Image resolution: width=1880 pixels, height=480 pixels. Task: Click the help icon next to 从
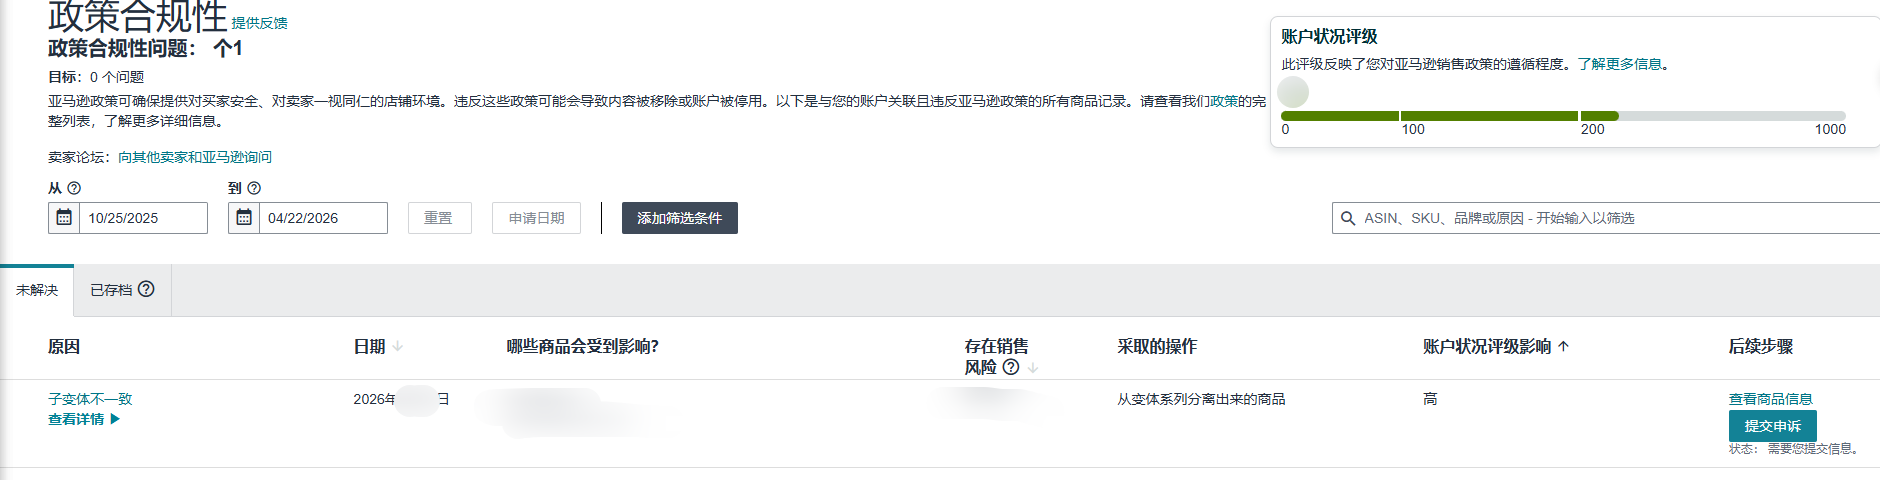coord(74,188)
